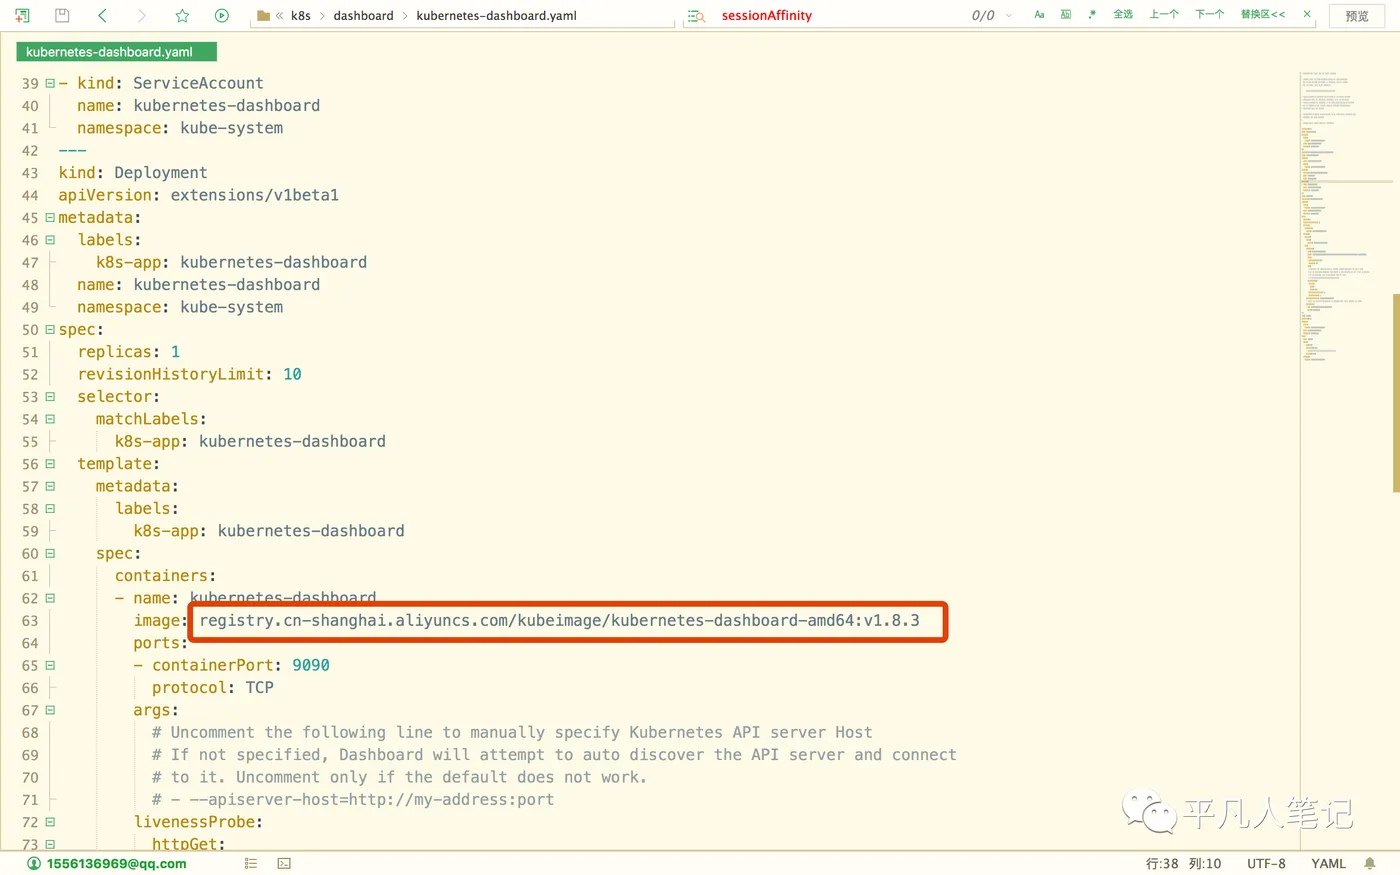Click the folder icon in breadcrumb
The width and height of the screenshot is (1400, 875).
[264, 15]
